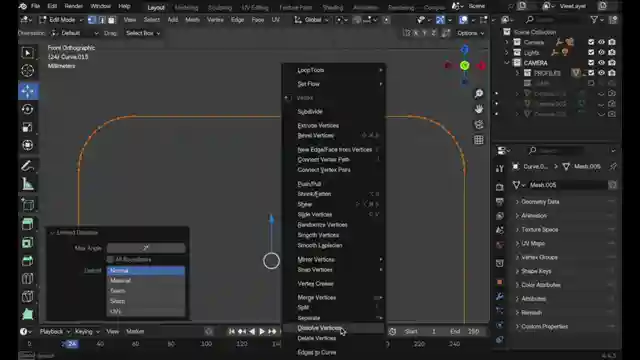This screenshot has height=360, width=640.
Task: Open the File menu
Action: [36, 6]
